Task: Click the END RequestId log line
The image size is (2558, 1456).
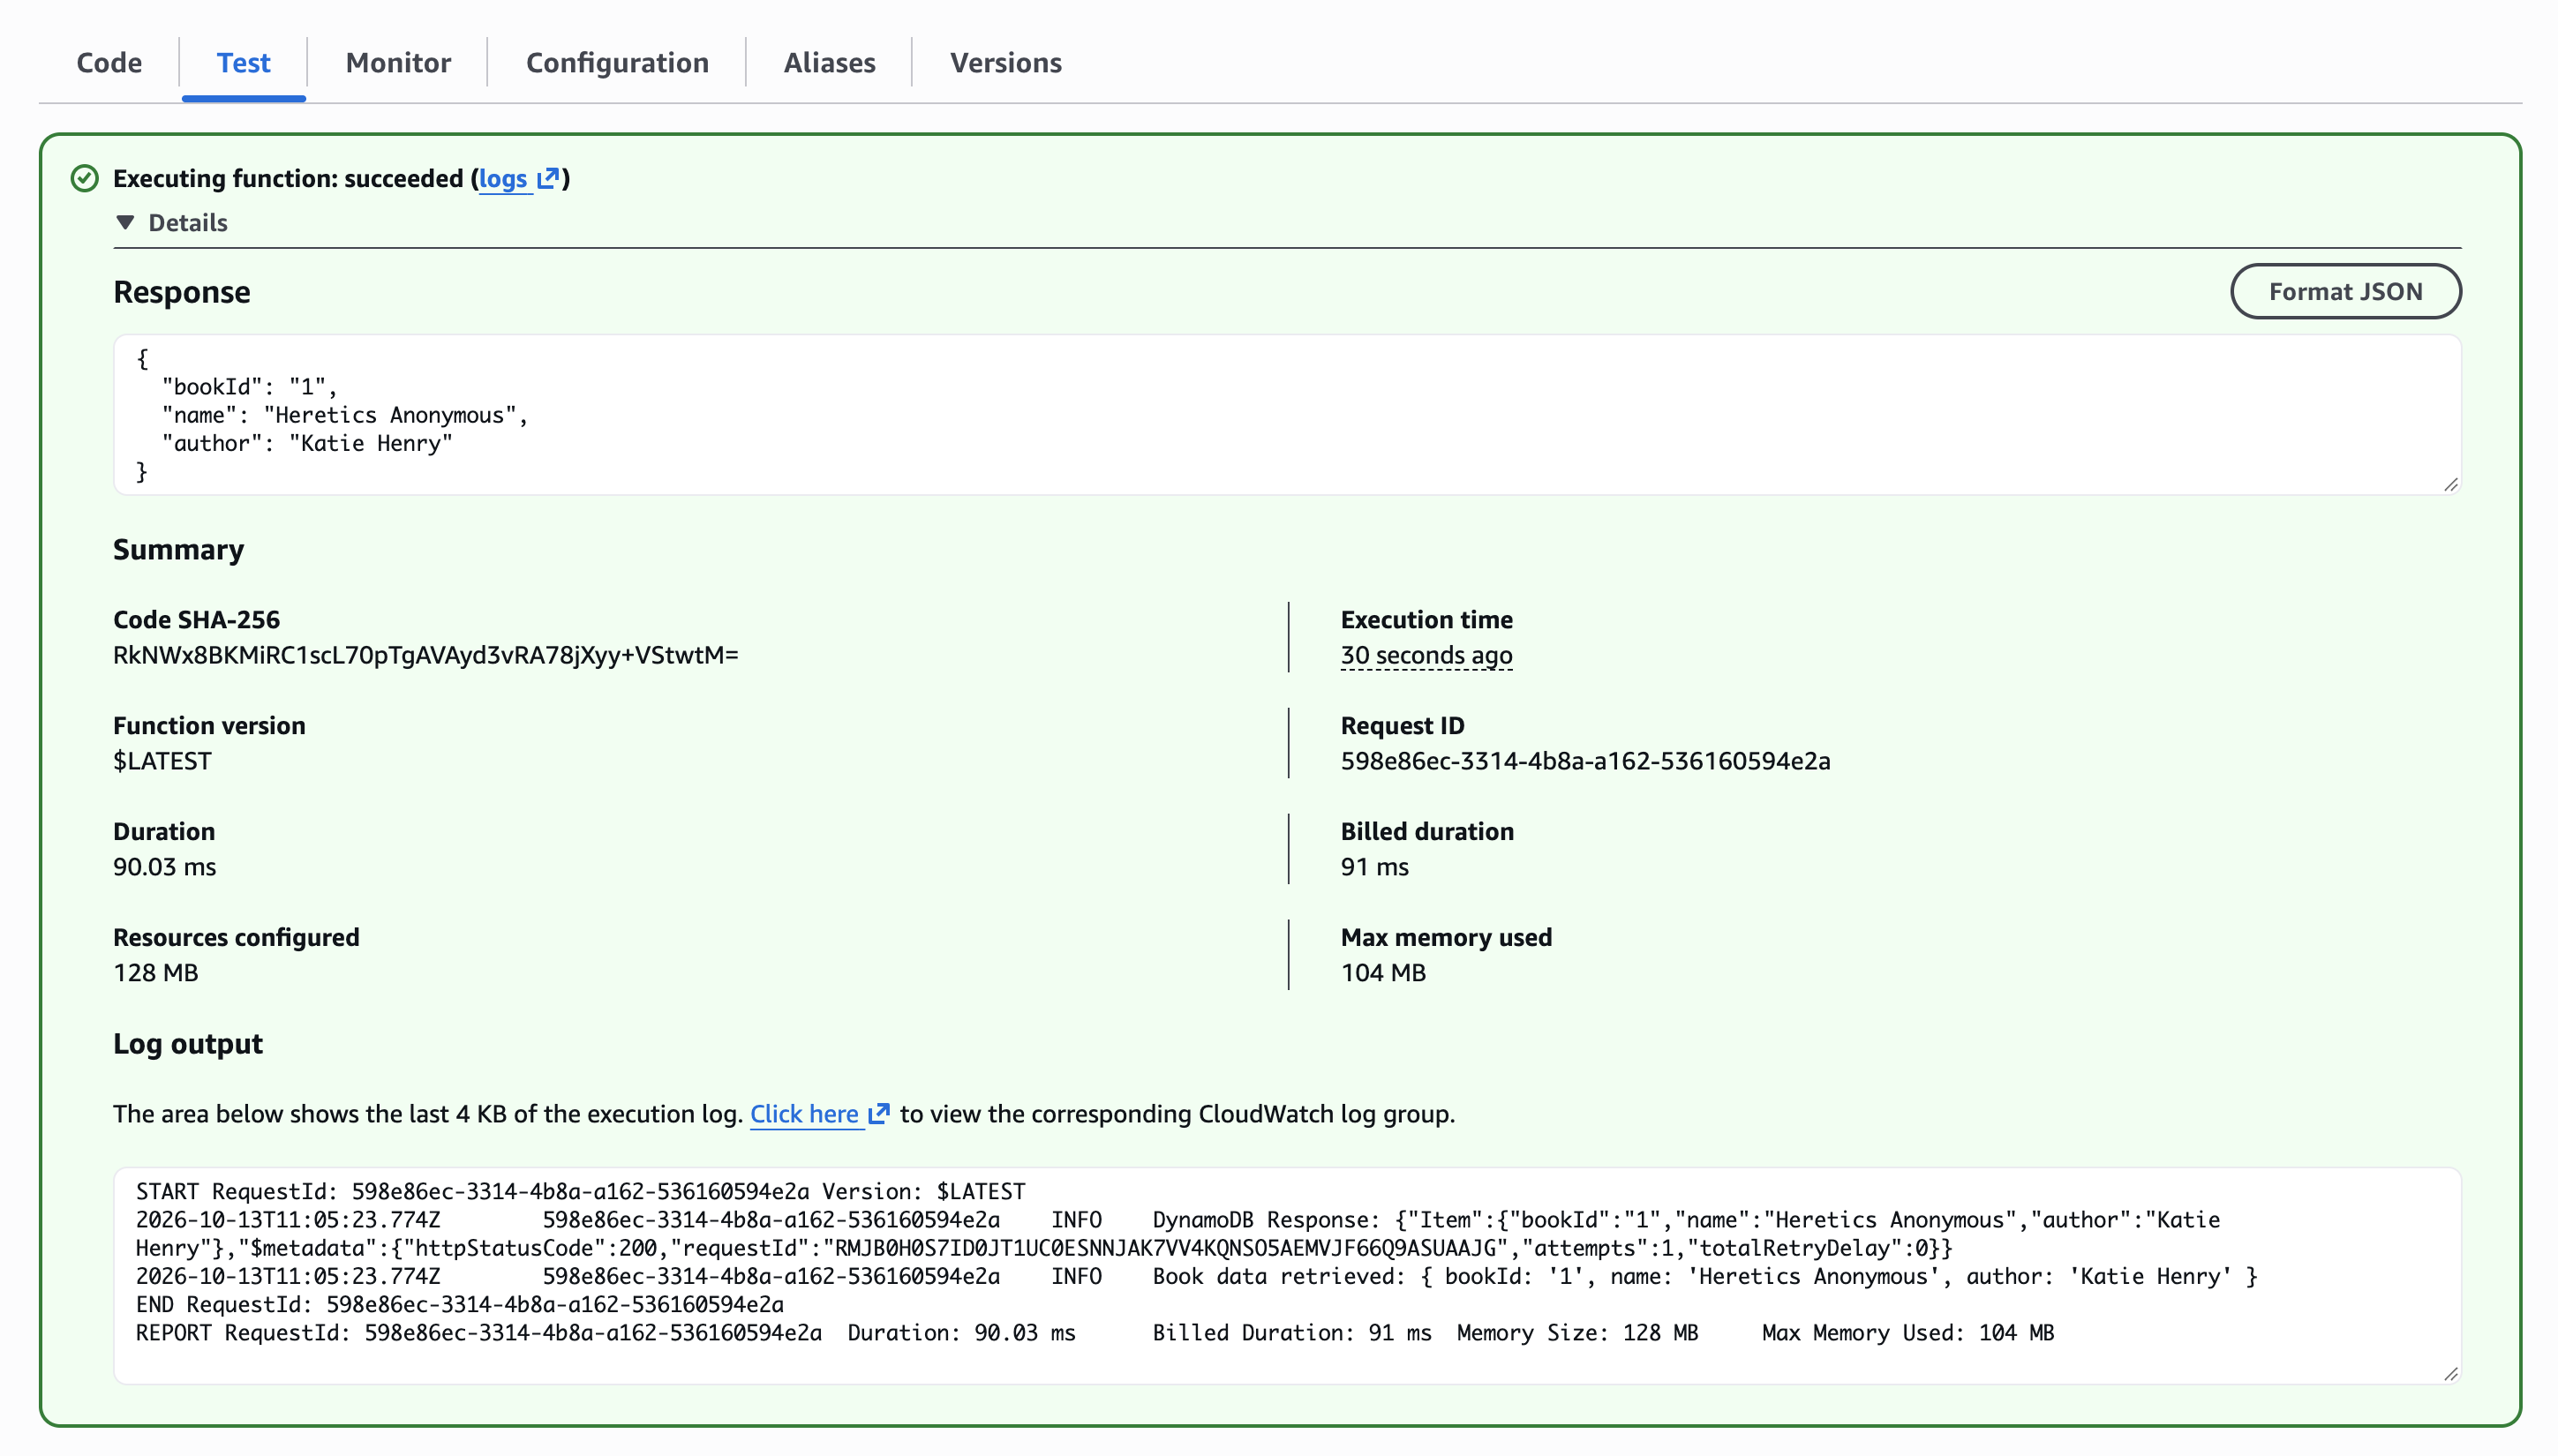Action: pos(459,1304)
